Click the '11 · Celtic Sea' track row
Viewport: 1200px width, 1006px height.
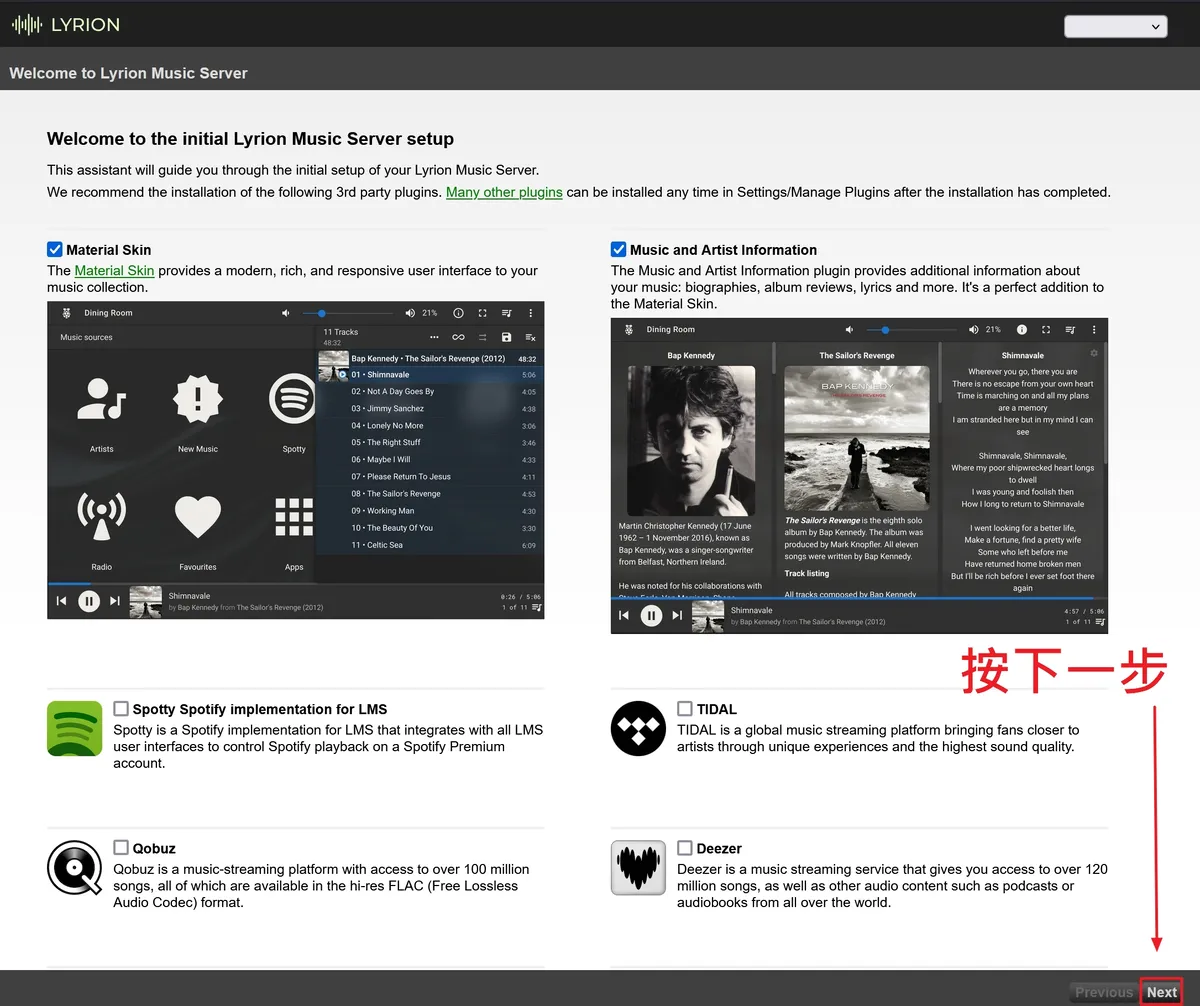(x=430, y=545)
